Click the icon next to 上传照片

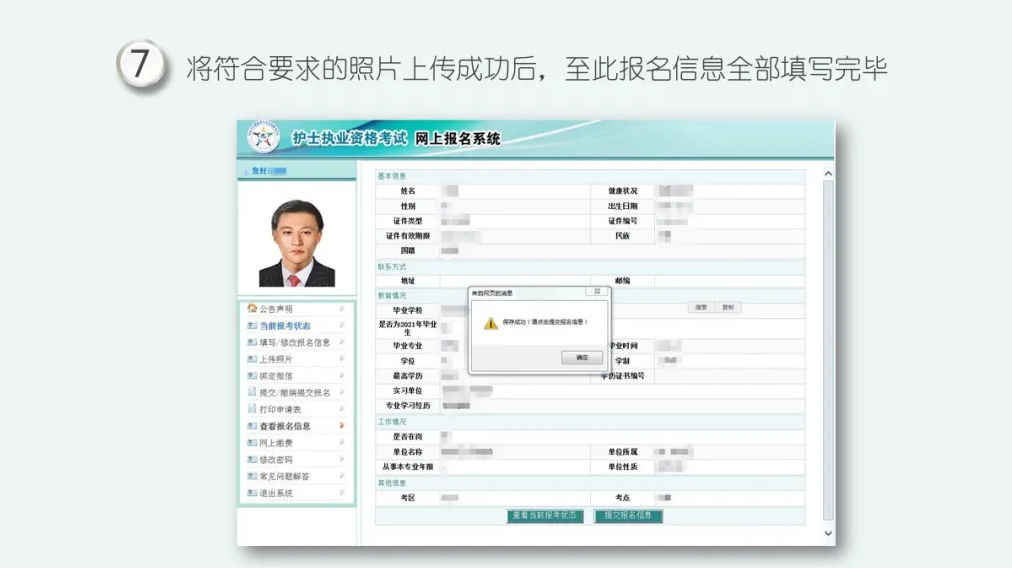pos(252,359)
